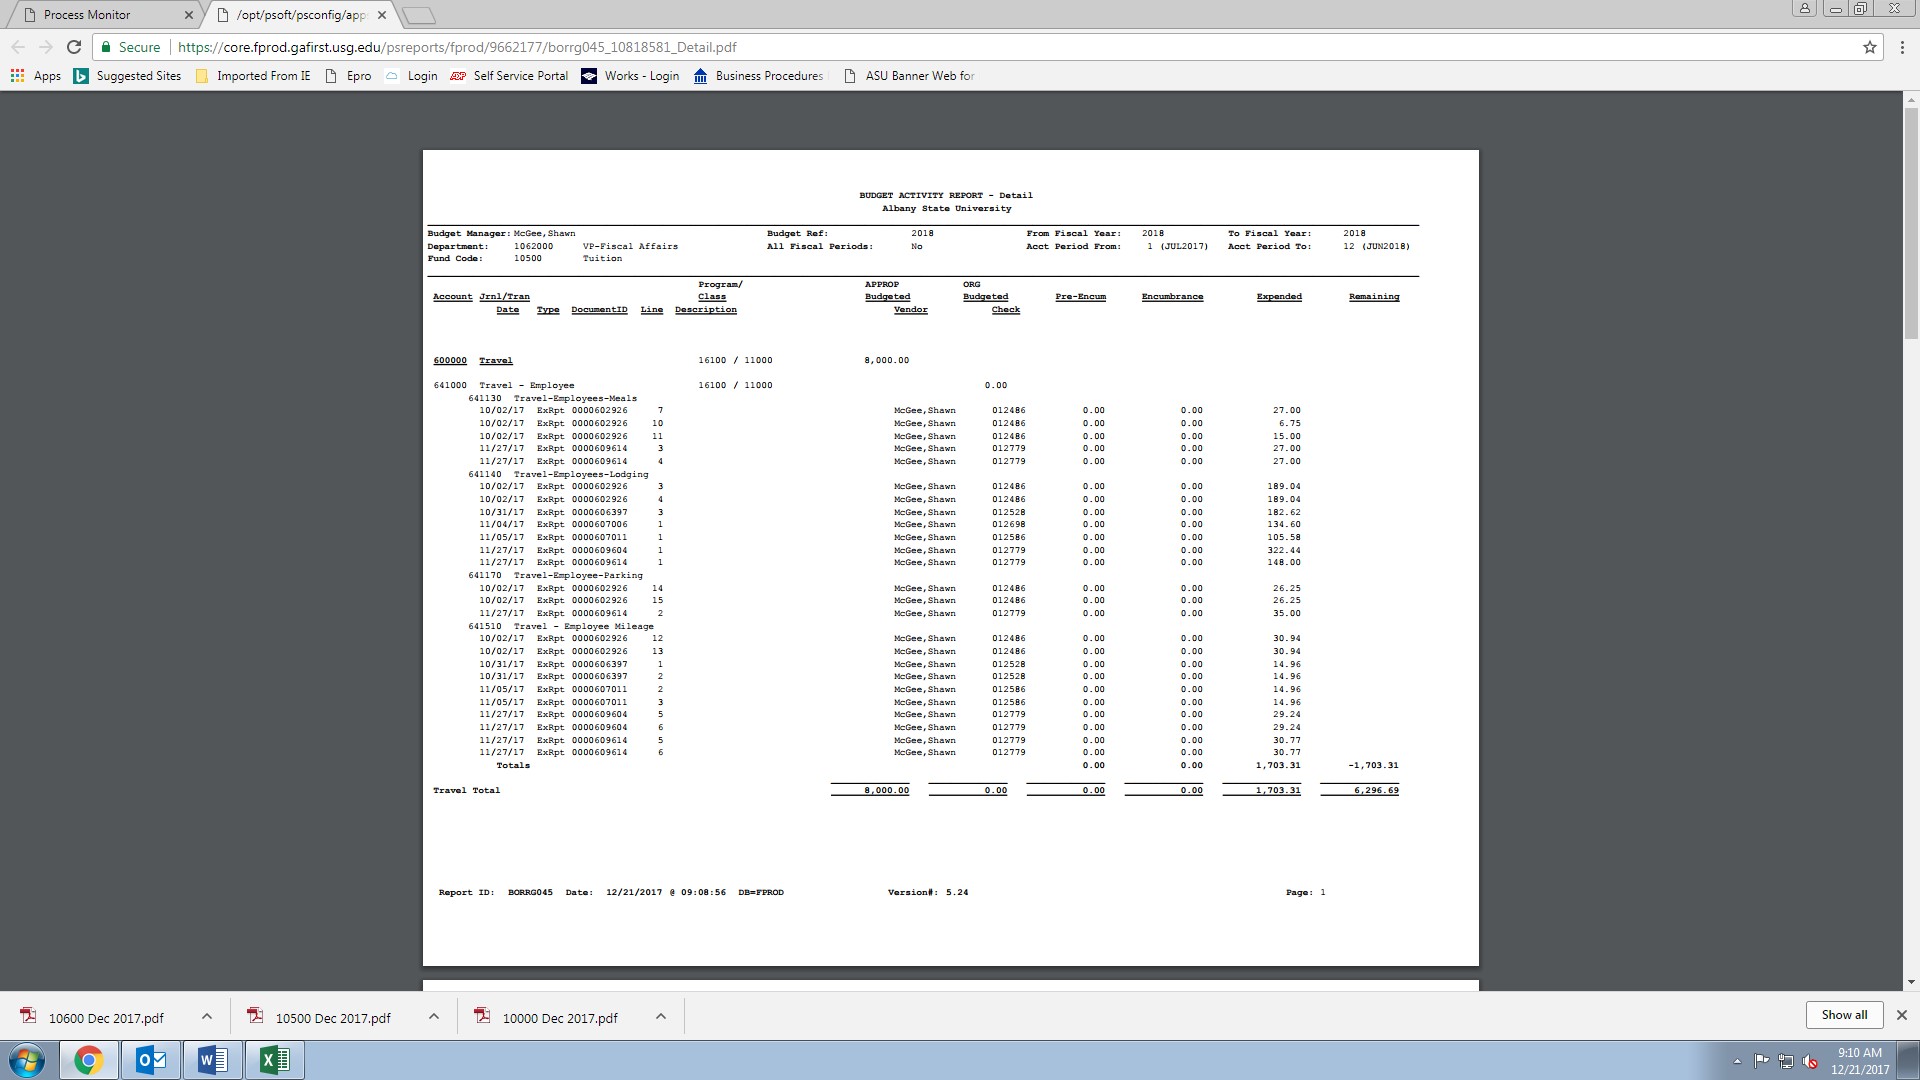Image resolution: width=1920 pixels, height=1080 pixels.
Task: Click the vertical scrollbar thumb
Action: click(1911, 222)
